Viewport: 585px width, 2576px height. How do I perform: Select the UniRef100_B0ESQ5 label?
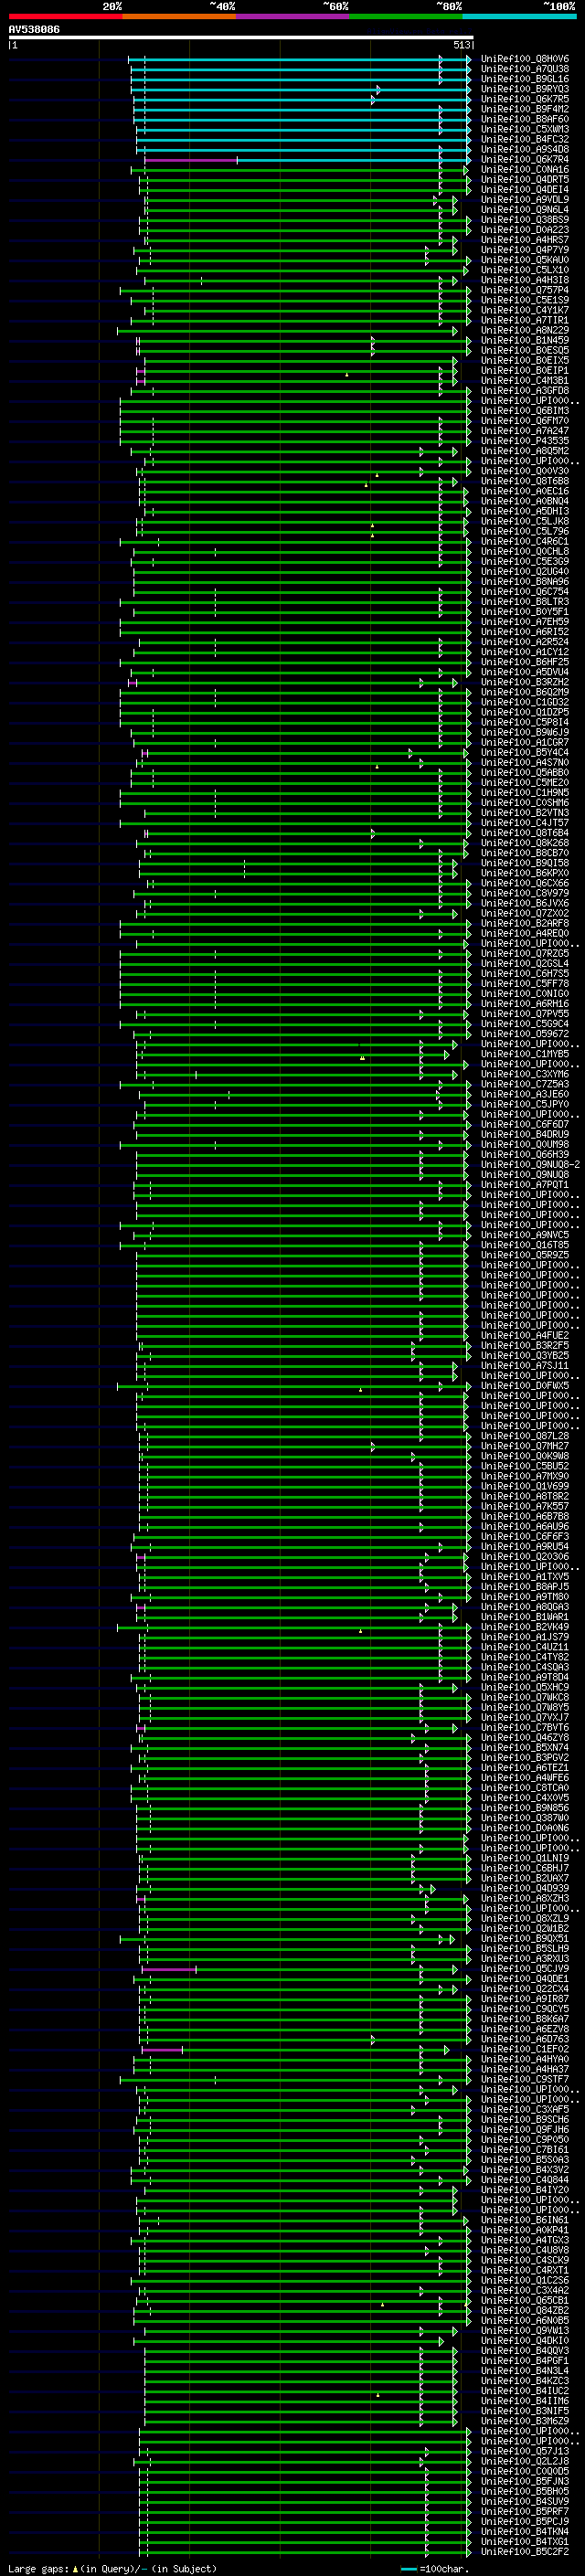[x=524, y=350]
